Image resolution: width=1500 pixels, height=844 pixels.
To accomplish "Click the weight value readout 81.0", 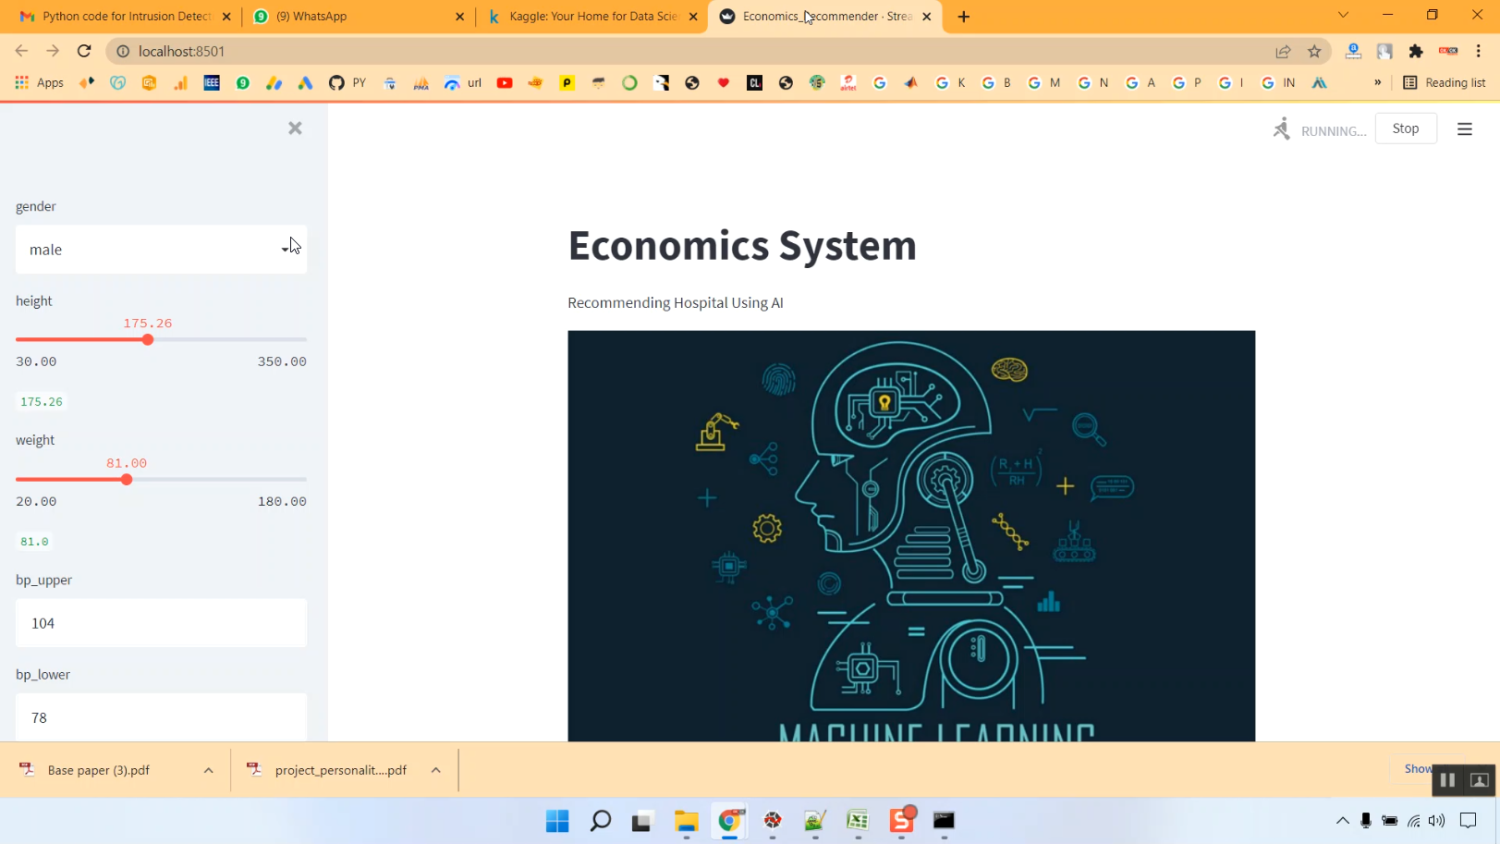I will 34,542.
